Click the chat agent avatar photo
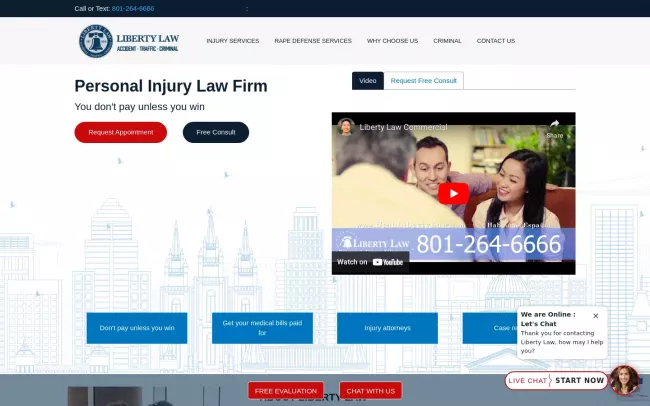Viewport: 650px width, 406px height. pyautogui.click(x=624, y=380)
